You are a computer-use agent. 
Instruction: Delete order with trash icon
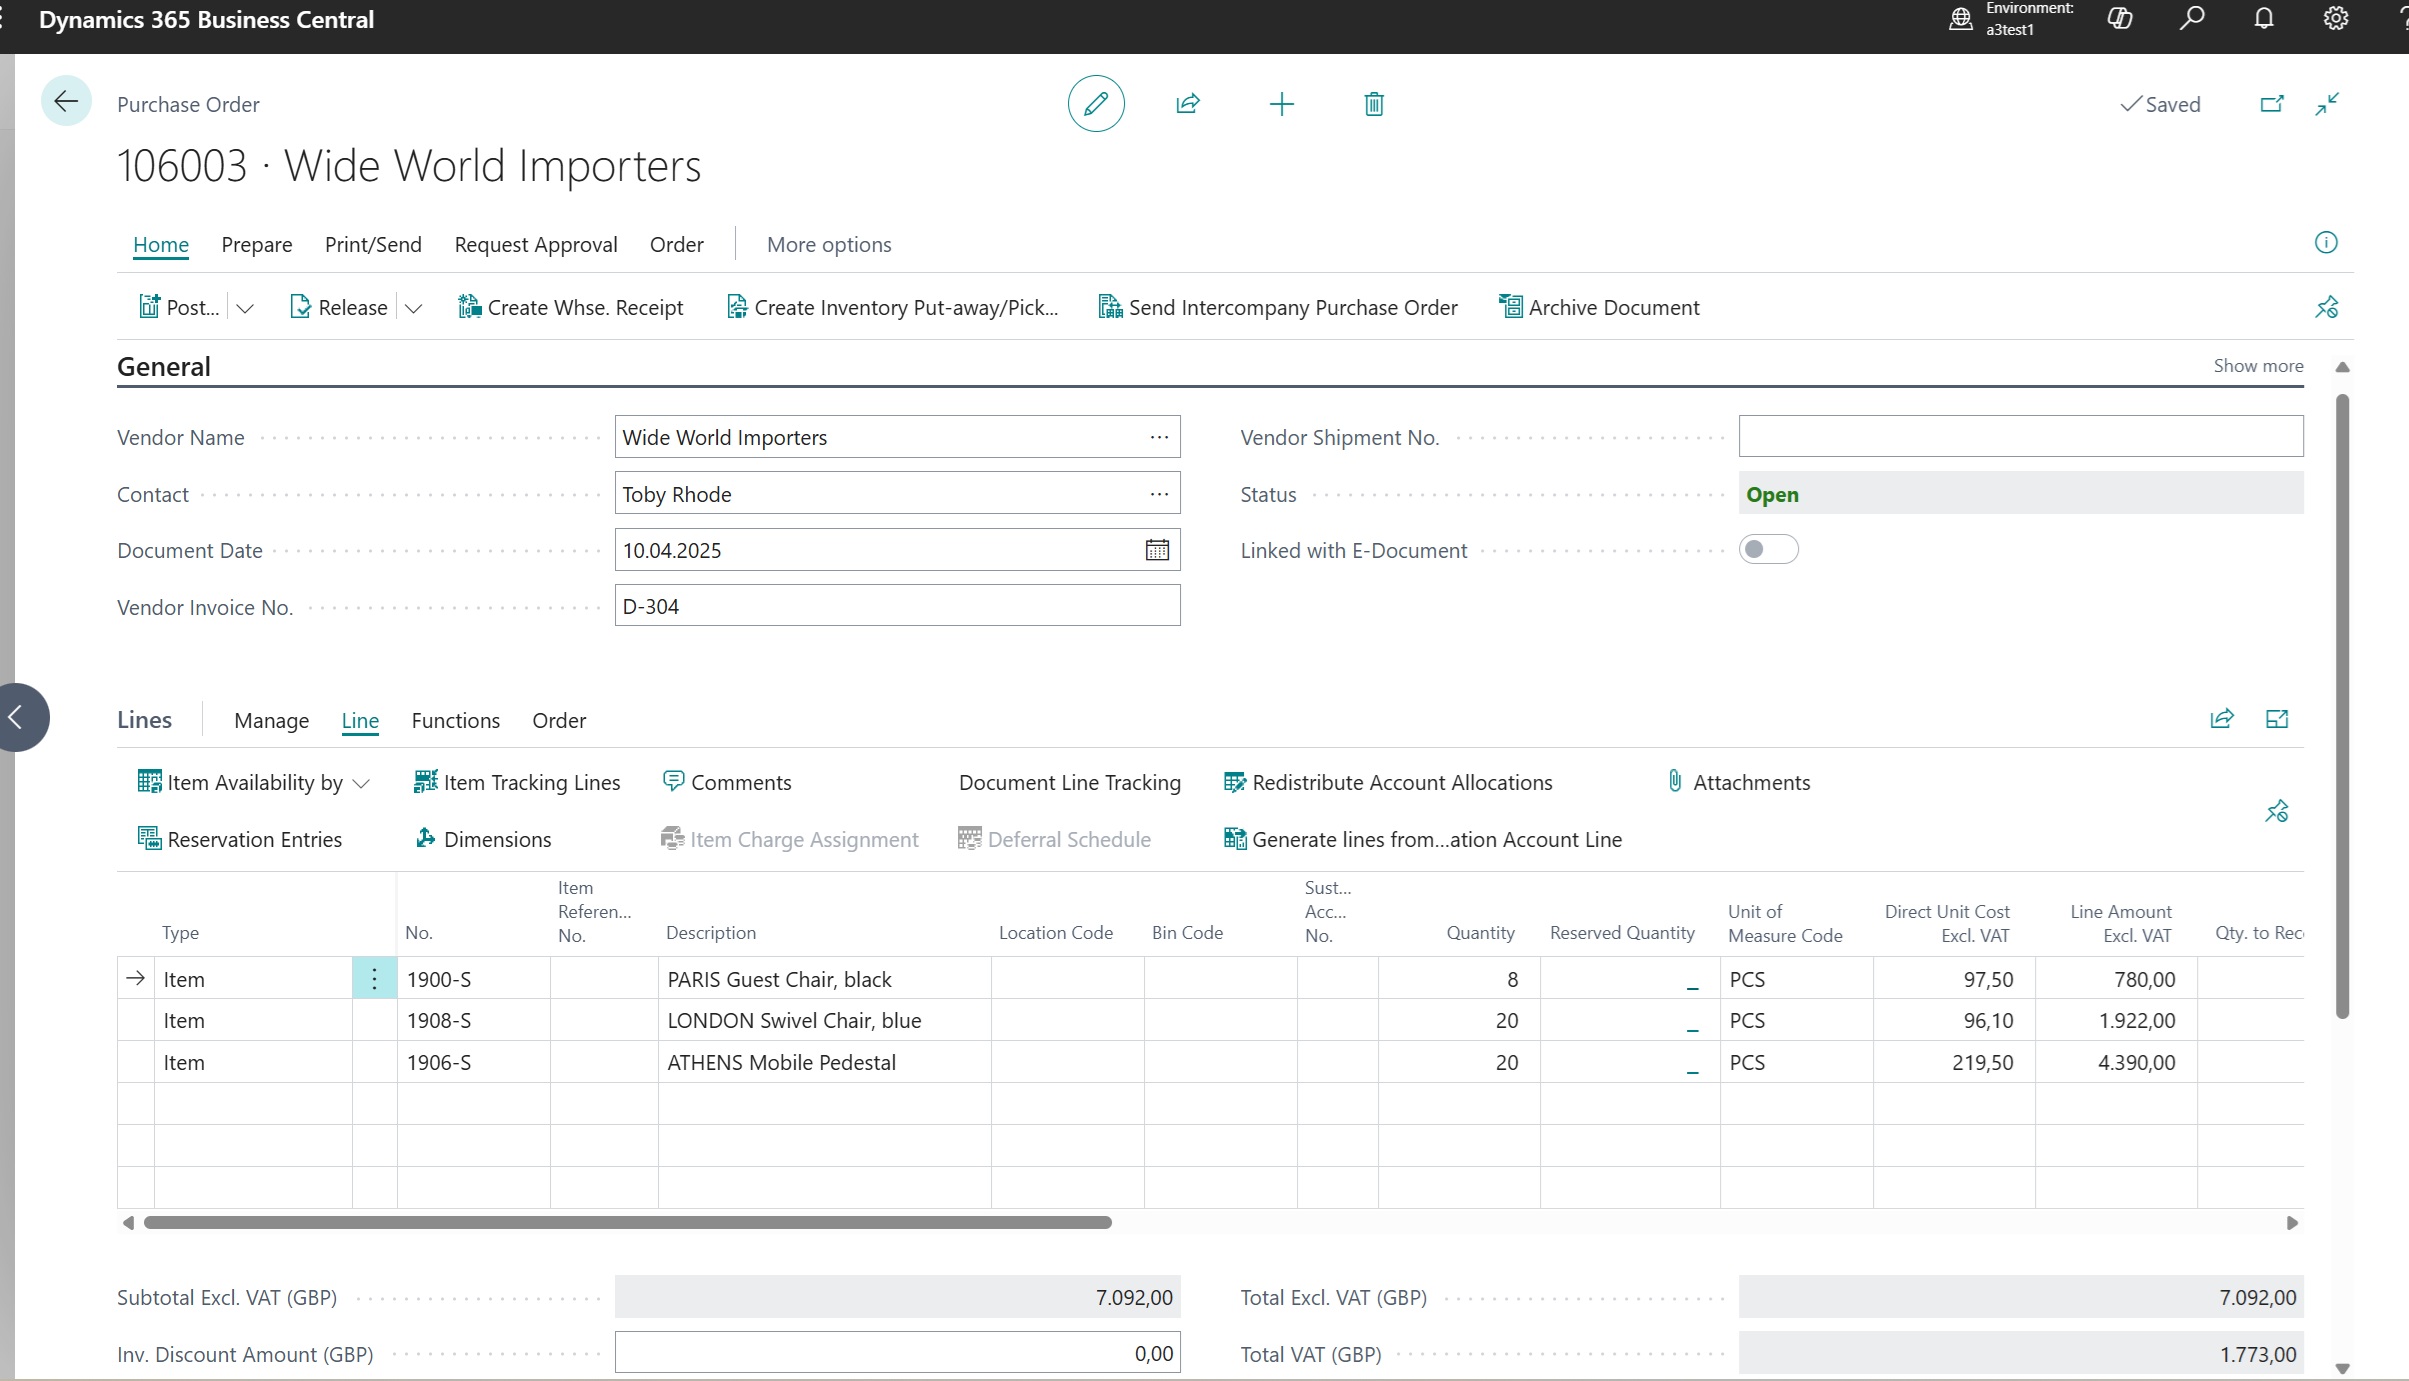1374,104
